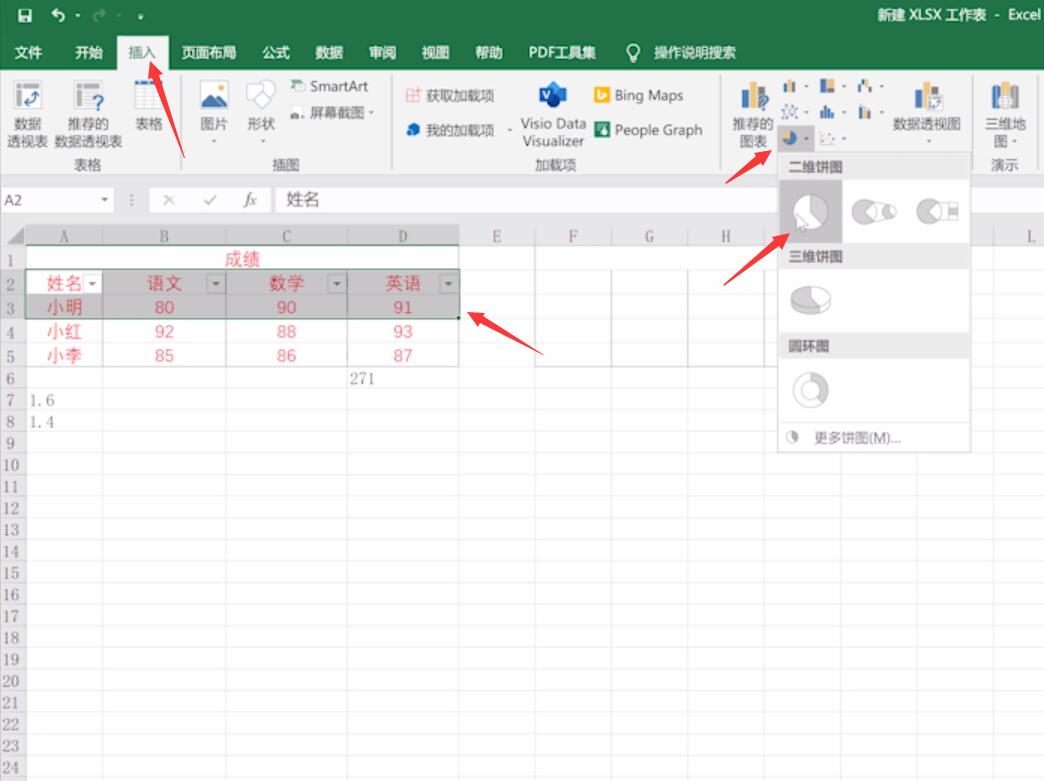Choose the 3D pie chart option
Viewport: 1044px width, 781px height.
tap(810, 300)
